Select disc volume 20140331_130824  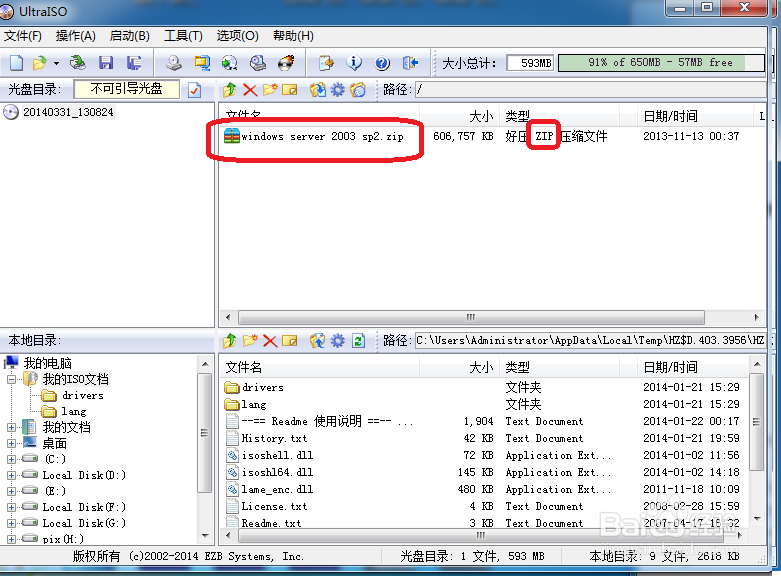coord(68,112)
